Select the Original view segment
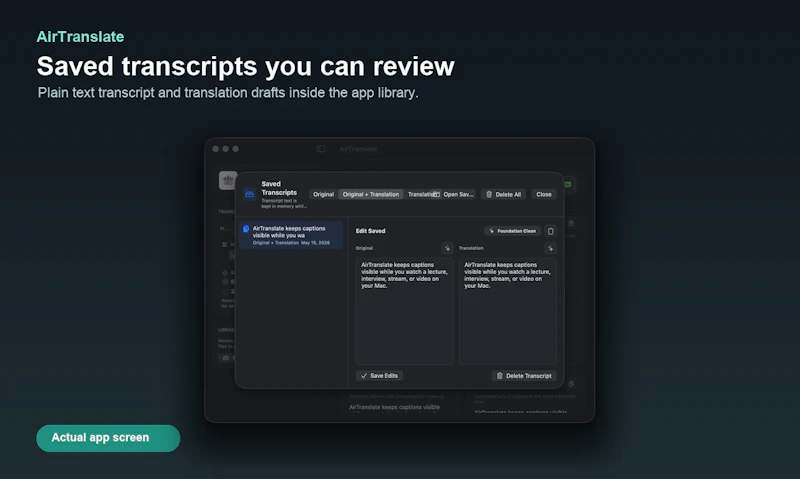This screenshot has width=800, height=479. point(323,194)
